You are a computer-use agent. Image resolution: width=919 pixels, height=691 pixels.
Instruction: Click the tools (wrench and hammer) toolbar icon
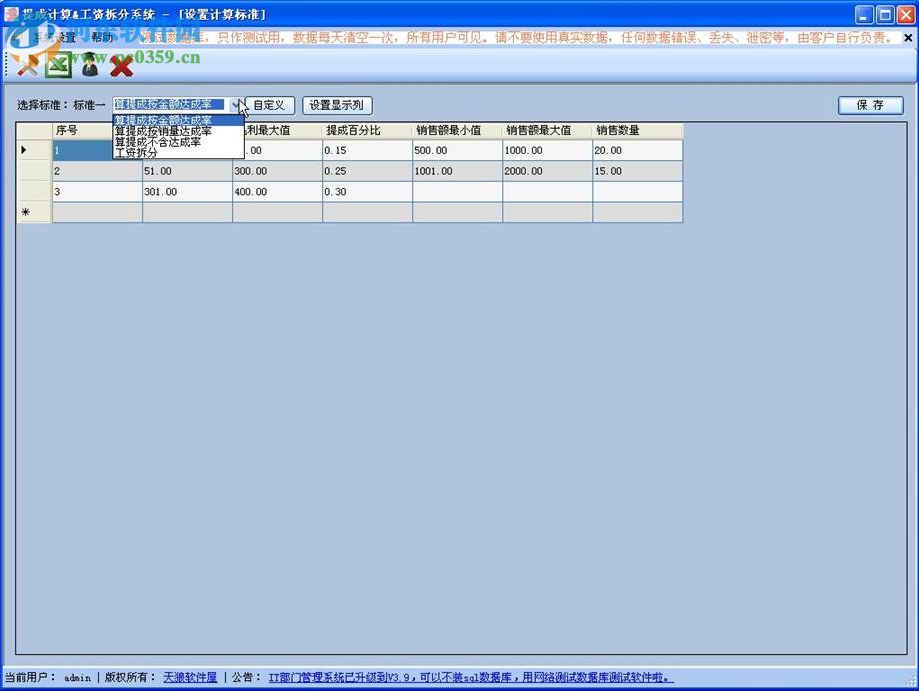pos(27,66)
